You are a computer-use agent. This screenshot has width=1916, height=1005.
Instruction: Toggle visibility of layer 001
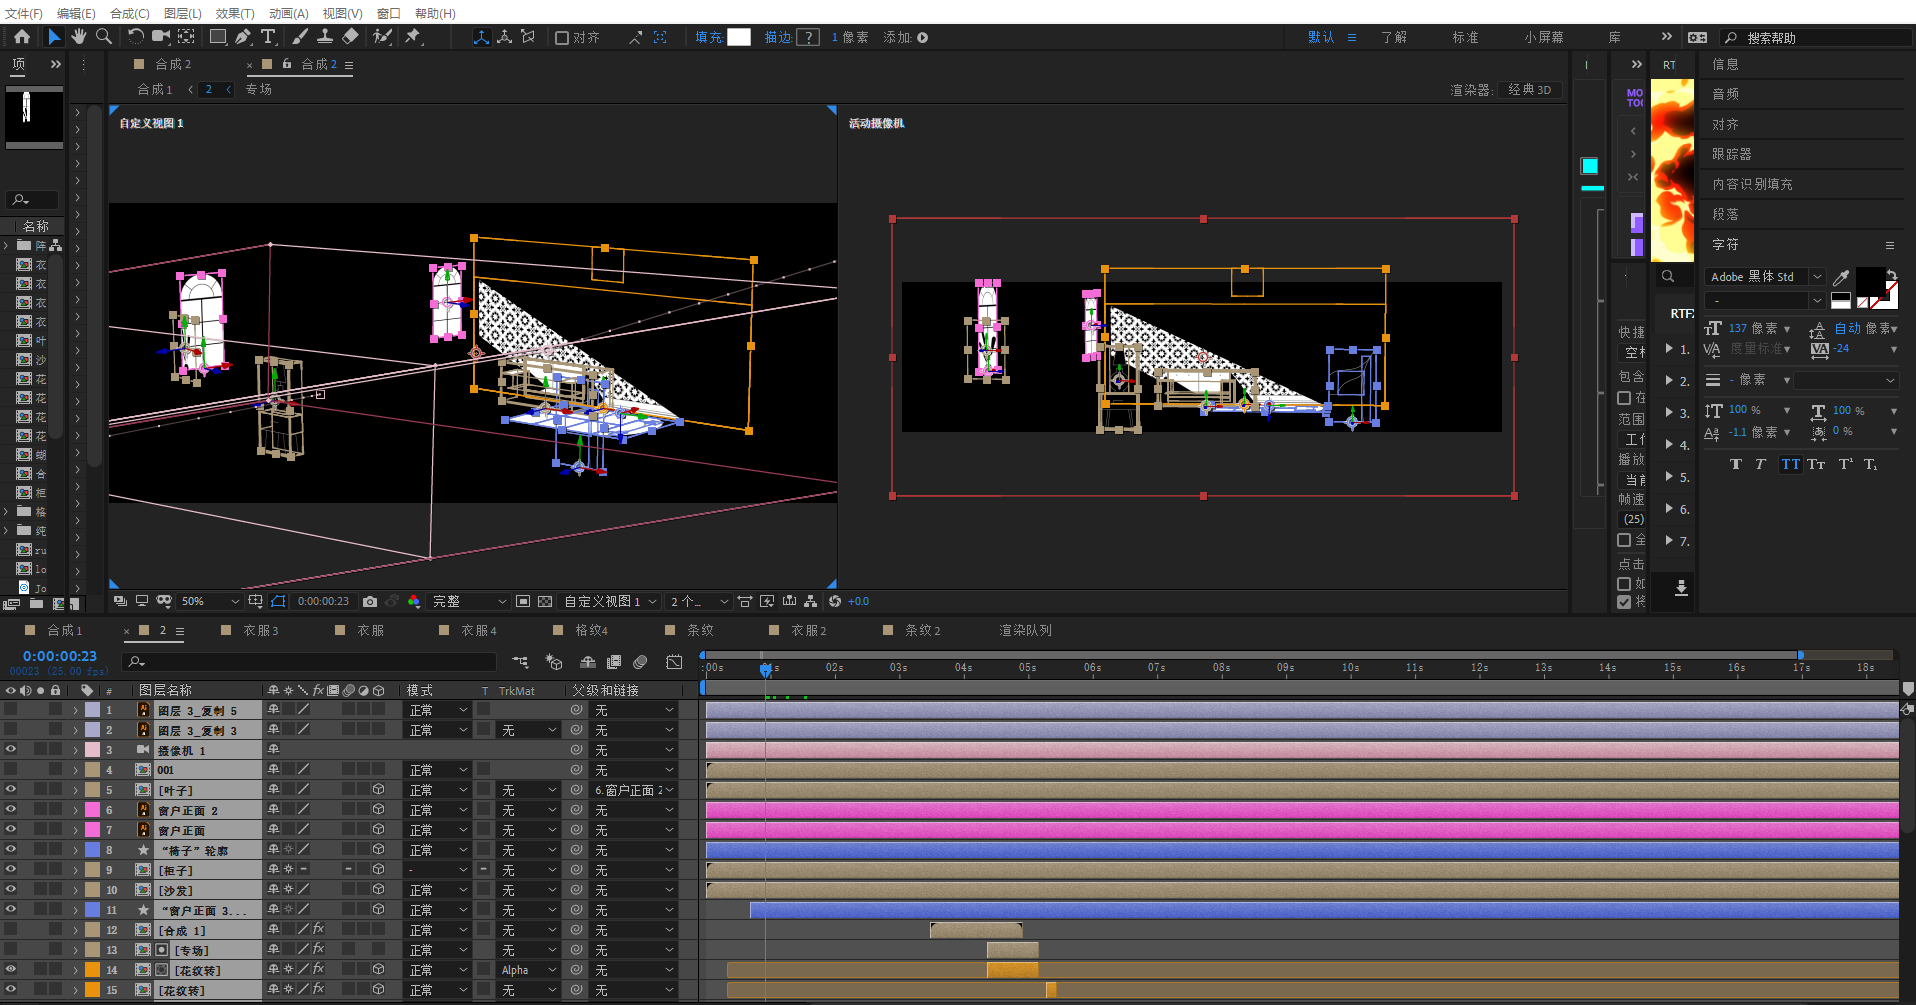(11, 769)
